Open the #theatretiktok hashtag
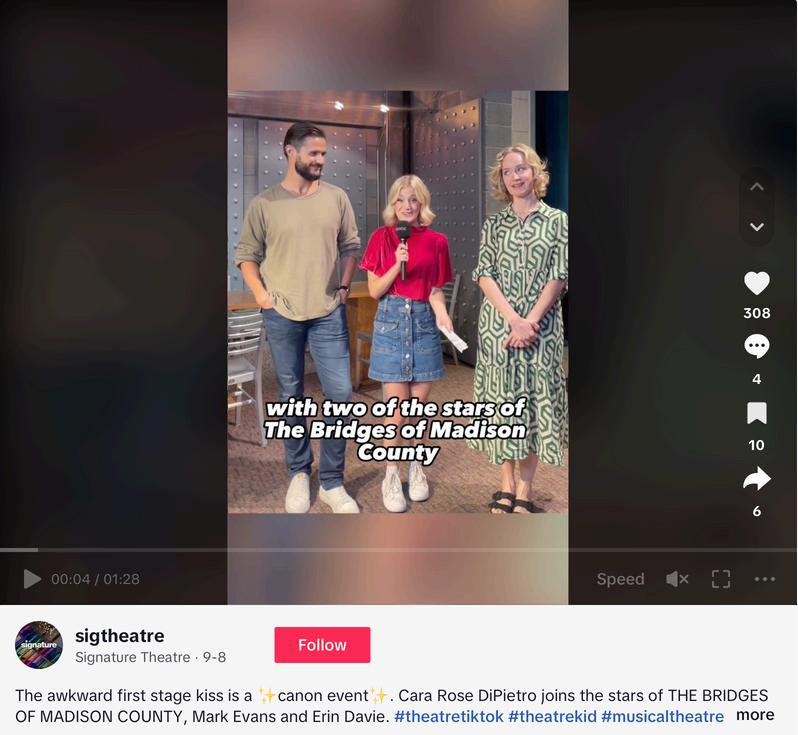This screenshot has height=735, width=798. 448,716
